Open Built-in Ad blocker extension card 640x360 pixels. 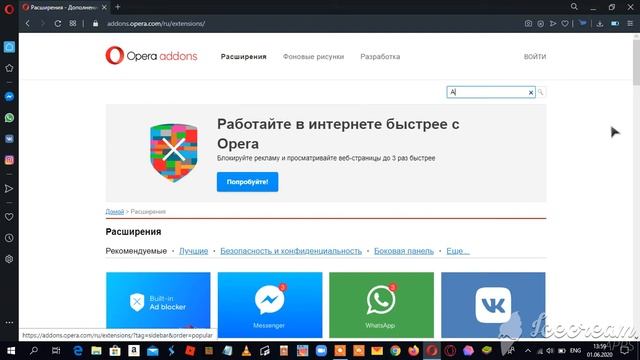pyautogui.click(x=158, y=304)
